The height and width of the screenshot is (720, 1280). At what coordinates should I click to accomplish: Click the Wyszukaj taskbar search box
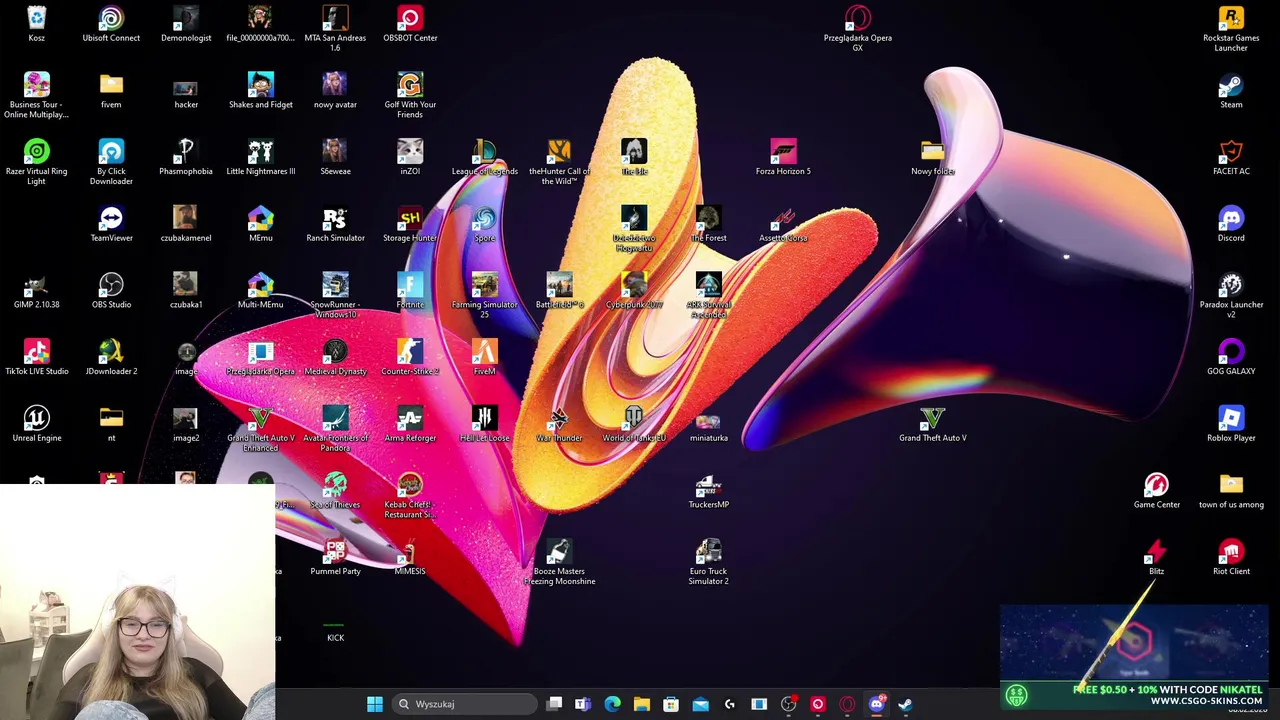pos(466,704)
